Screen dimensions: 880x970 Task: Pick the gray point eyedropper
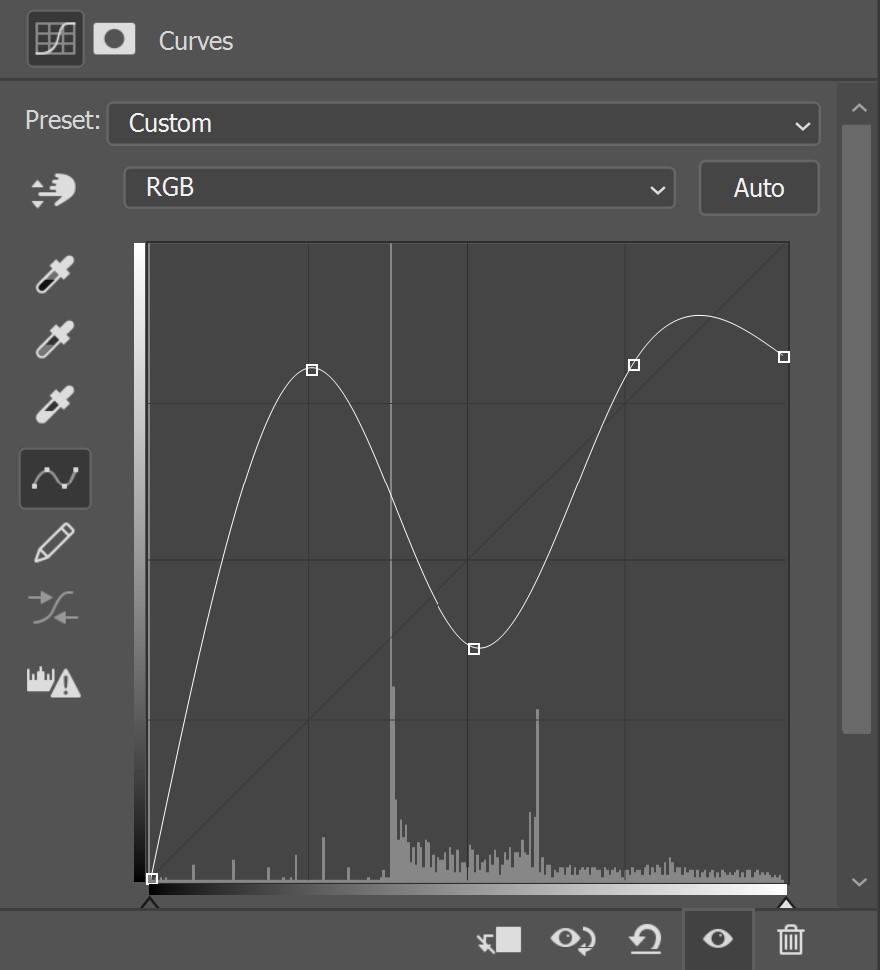[54, 339]
